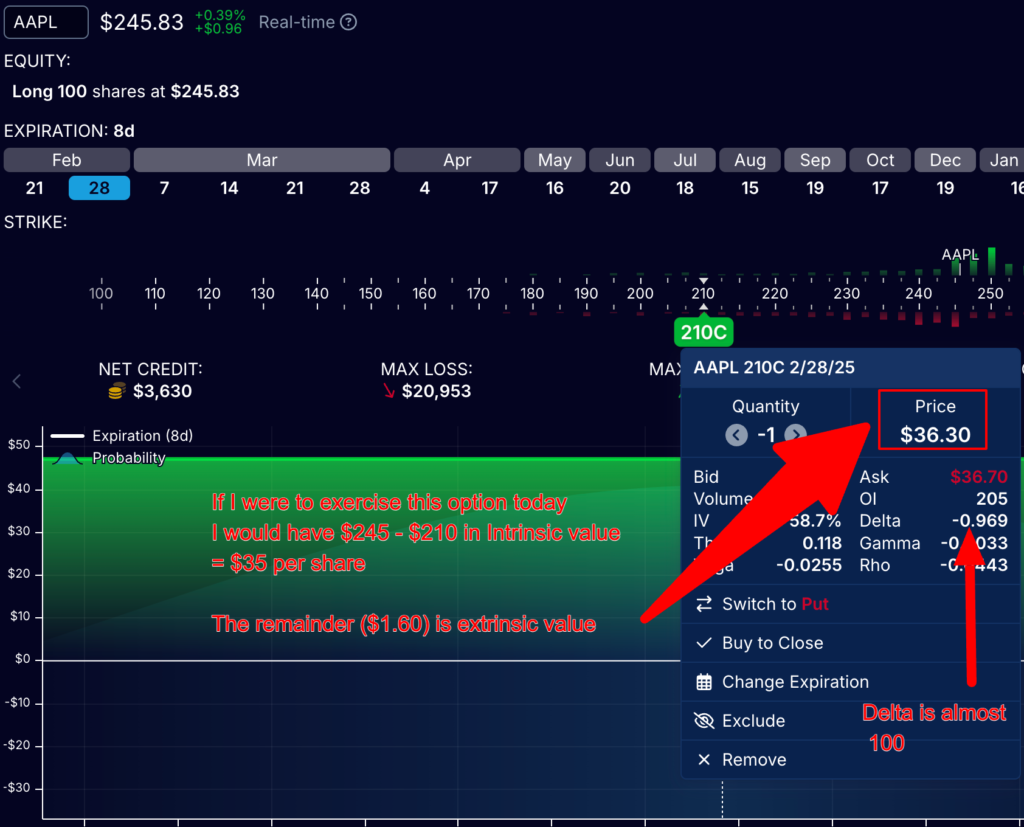Click the green 210C strike marker
This screenshot has height=827, width=1024.
pos(703,332)
